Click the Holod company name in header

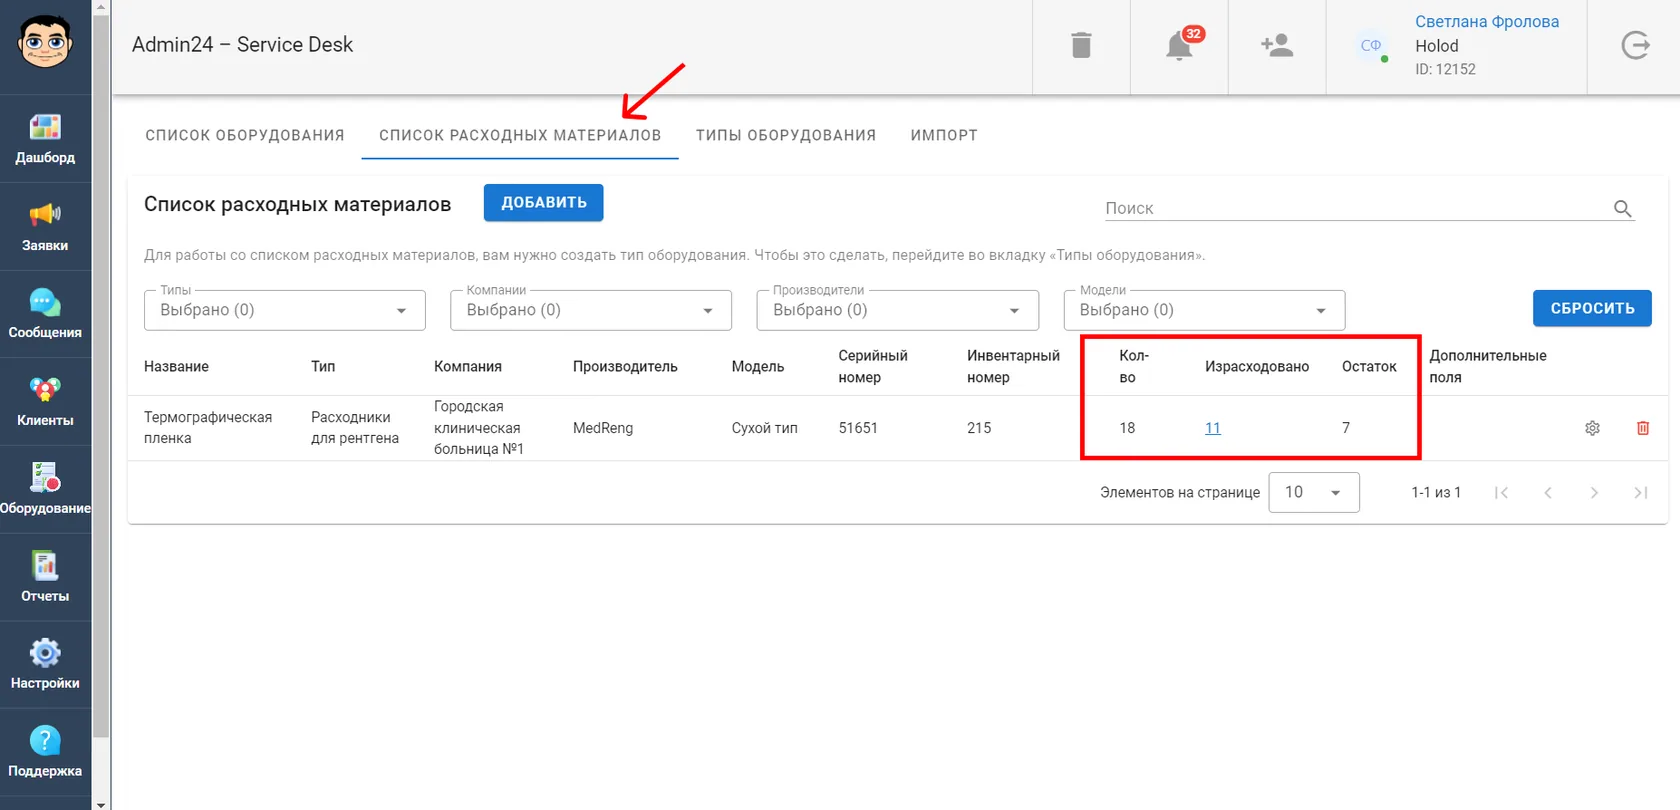coord(1437,46)
